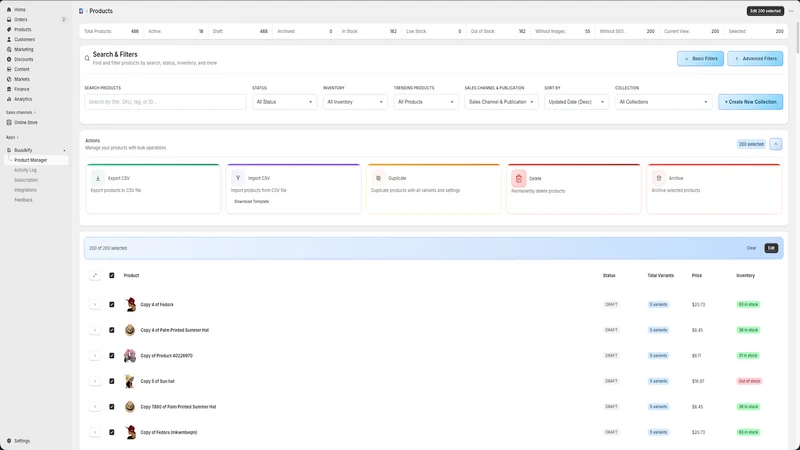
Task: Click Copy 5 of Sun hat thumbnail
Action: tap(130, 381)
